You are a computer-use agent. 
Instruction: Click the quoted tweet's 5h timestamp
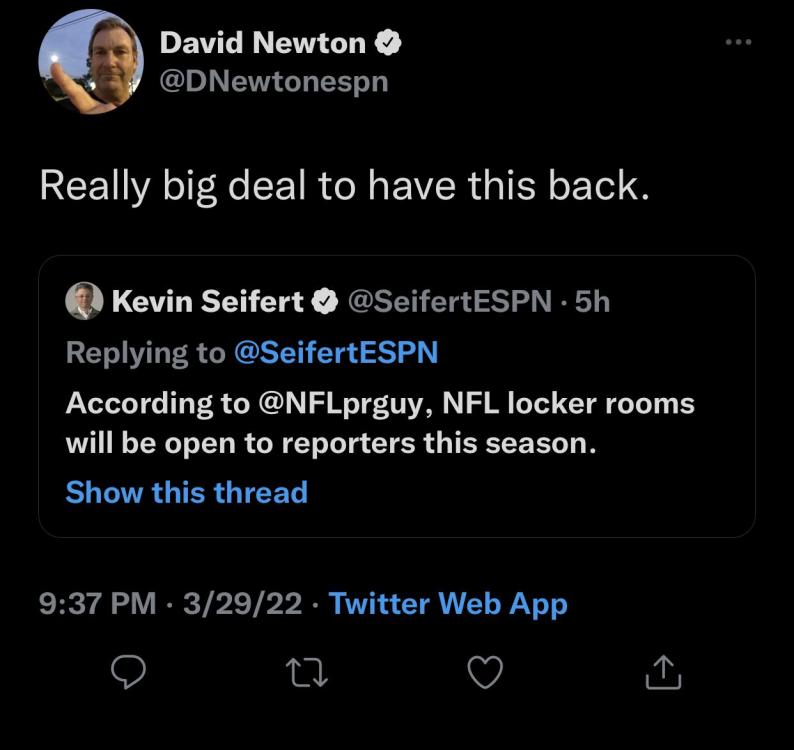click(x=592, y=302)
